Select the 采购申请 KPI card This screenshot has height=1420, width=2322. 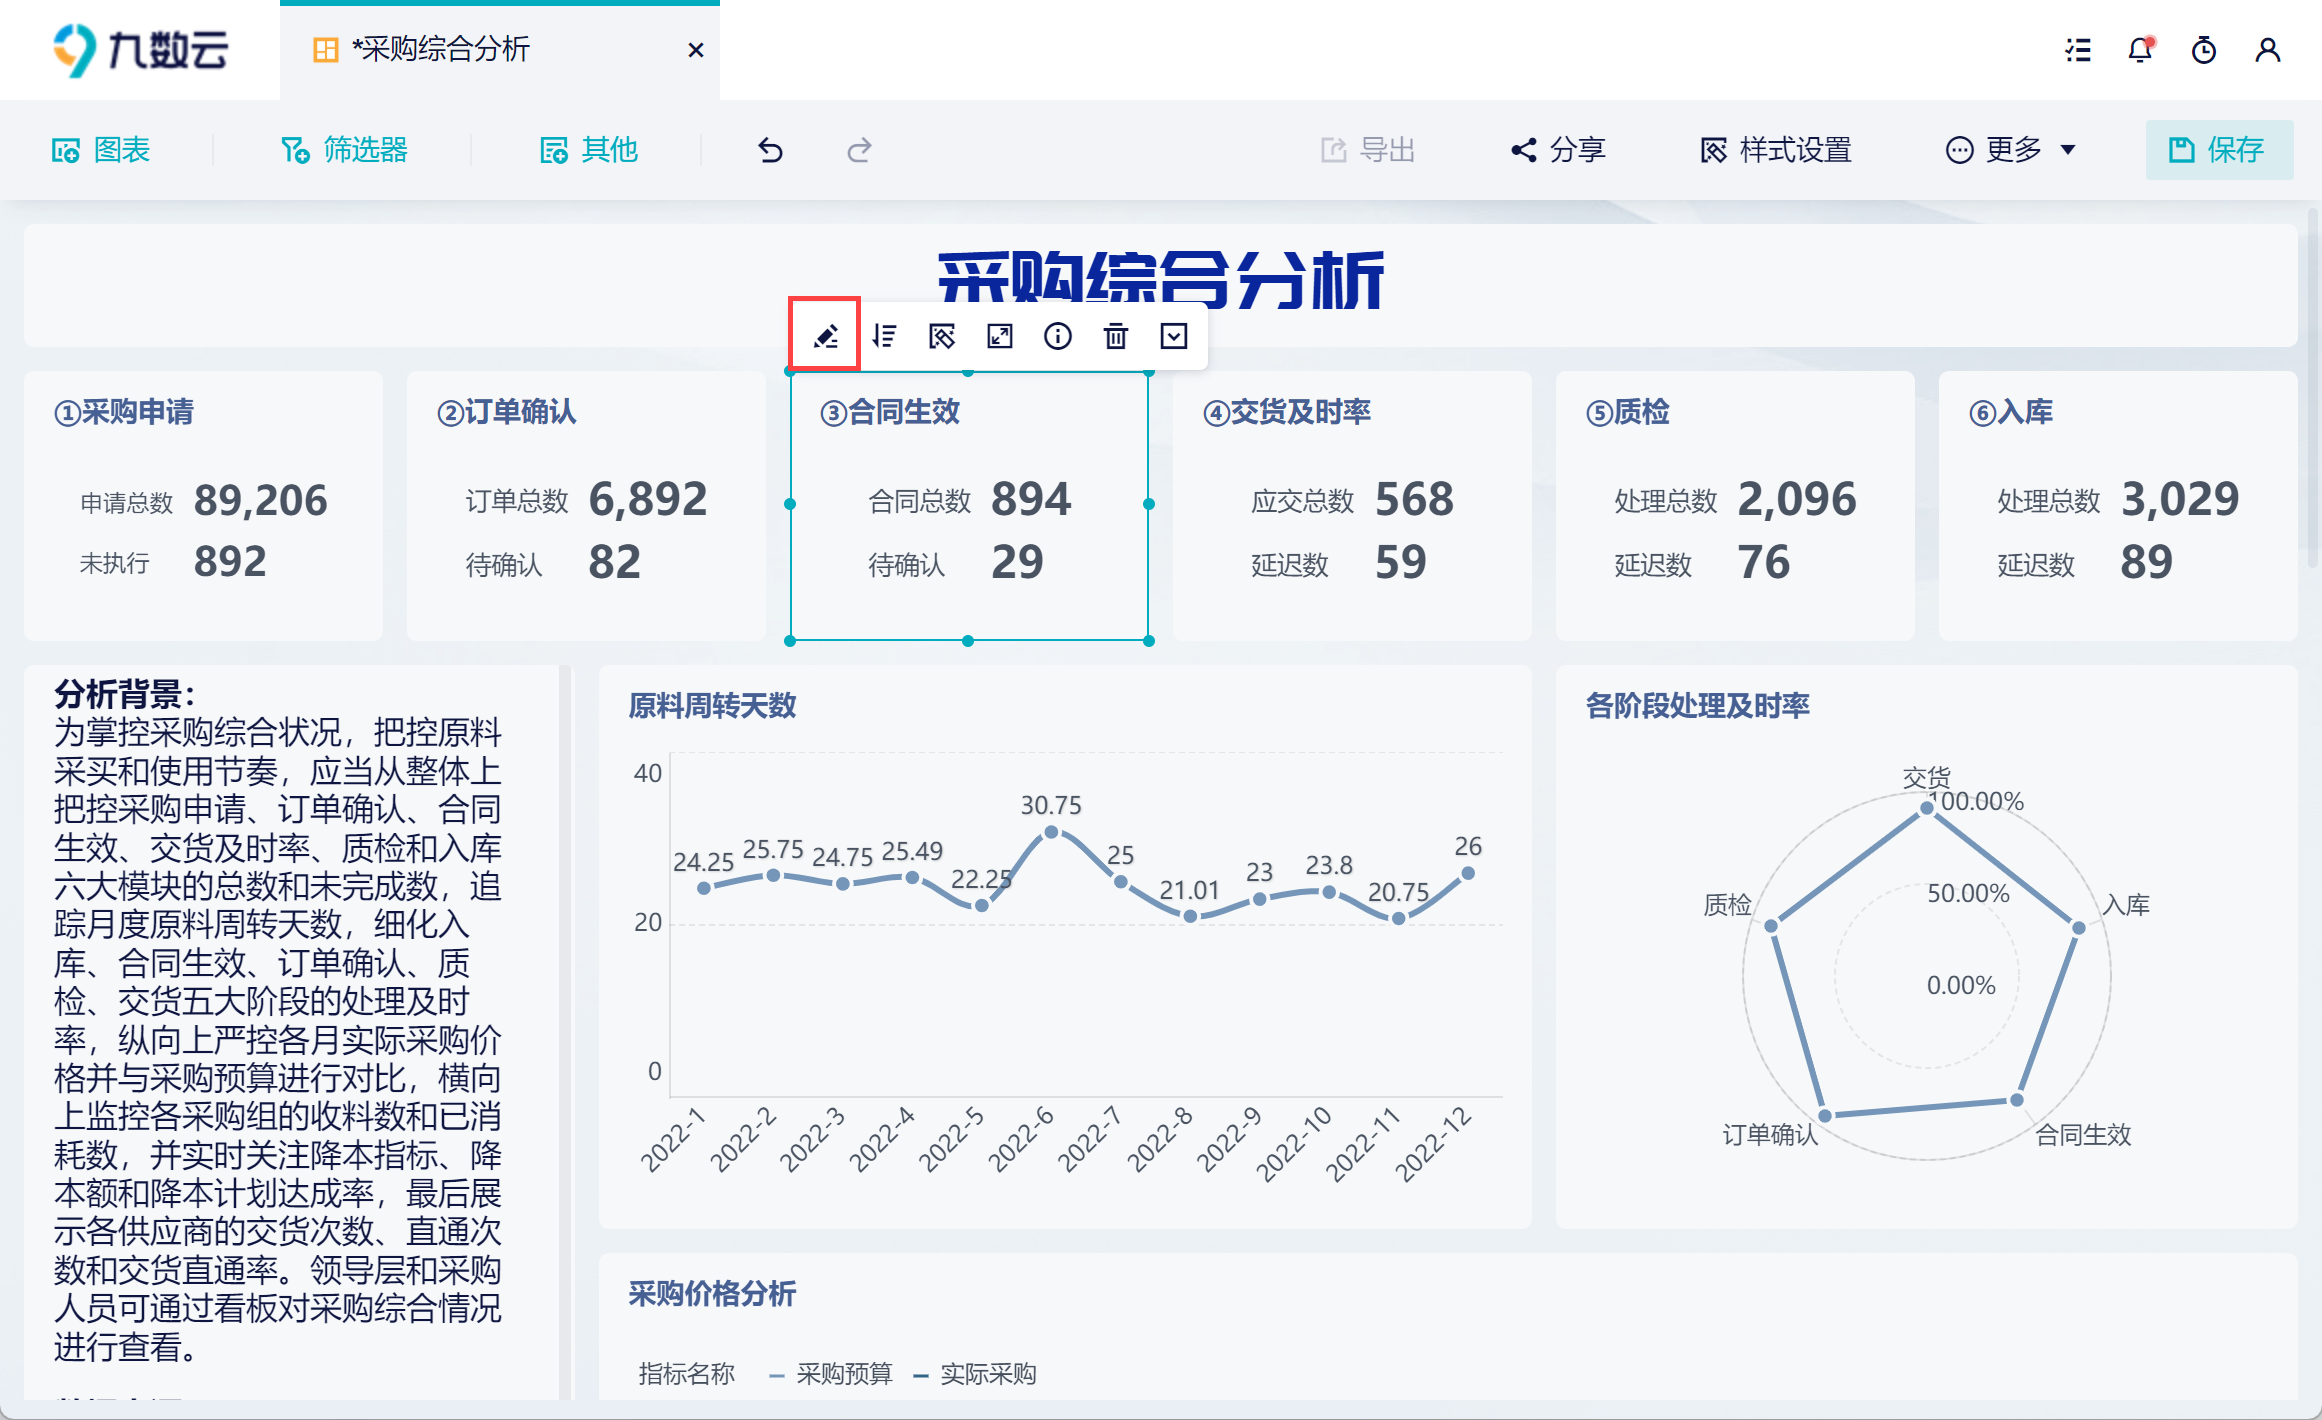(203, 505)
